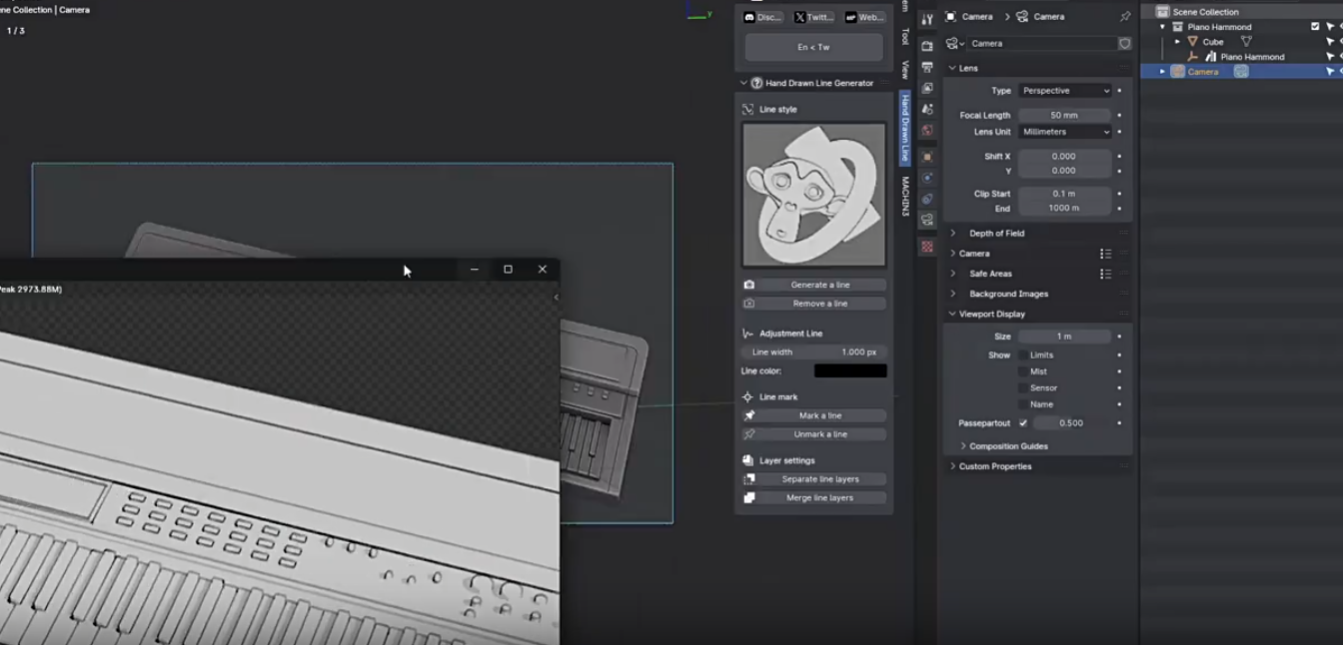Open the Object Constraints properties icon
1343x645 pixels.
[x=927, y=199]
